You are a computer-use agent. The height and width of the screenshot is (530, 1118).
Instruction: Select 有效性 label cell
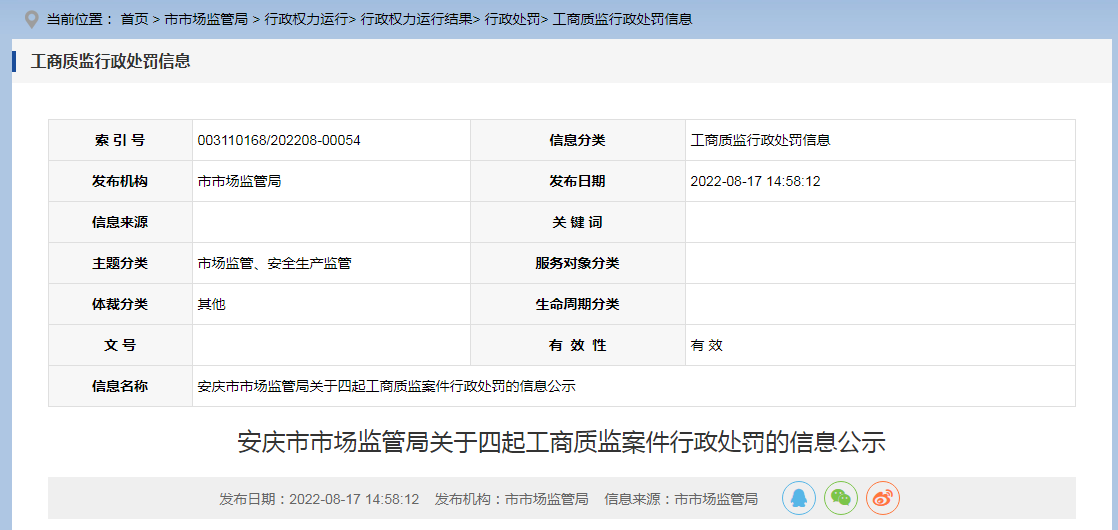(x=578, y=345)
